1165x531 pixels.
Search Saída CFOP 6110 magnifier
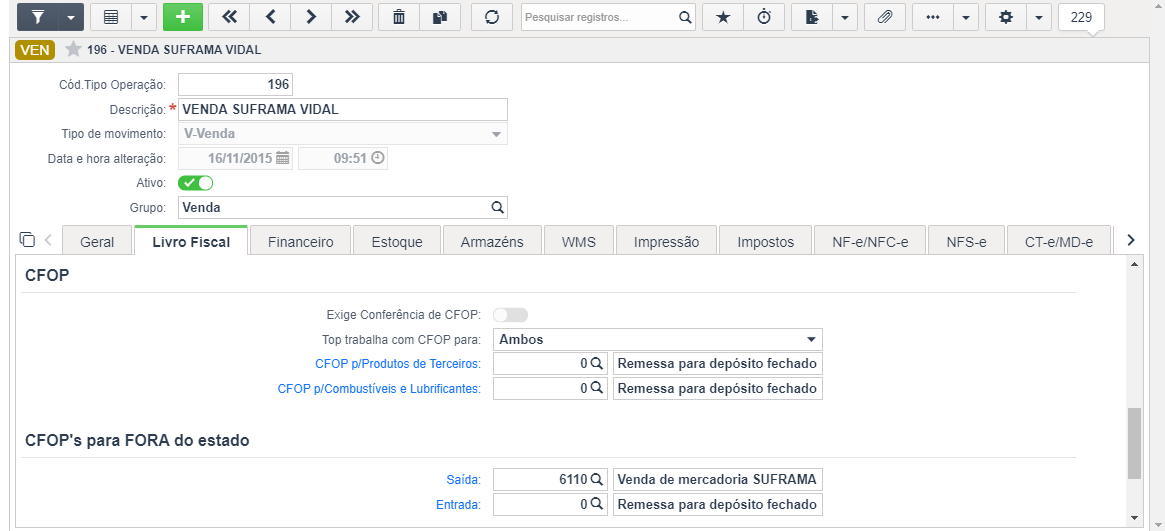(x=597, y=480)
